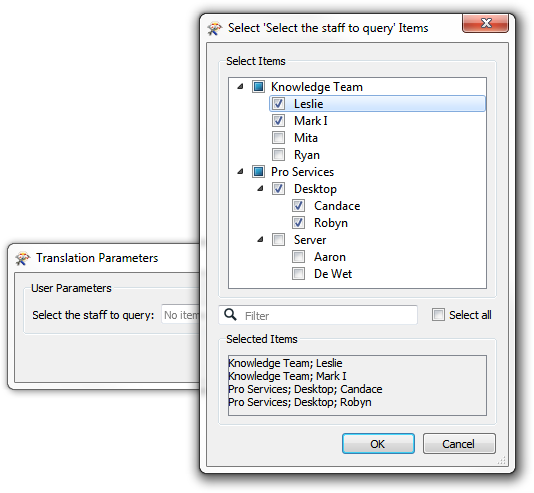
Task: Click 'Knowledge Team; Leslie' in Selected Items
Action: 285,363
